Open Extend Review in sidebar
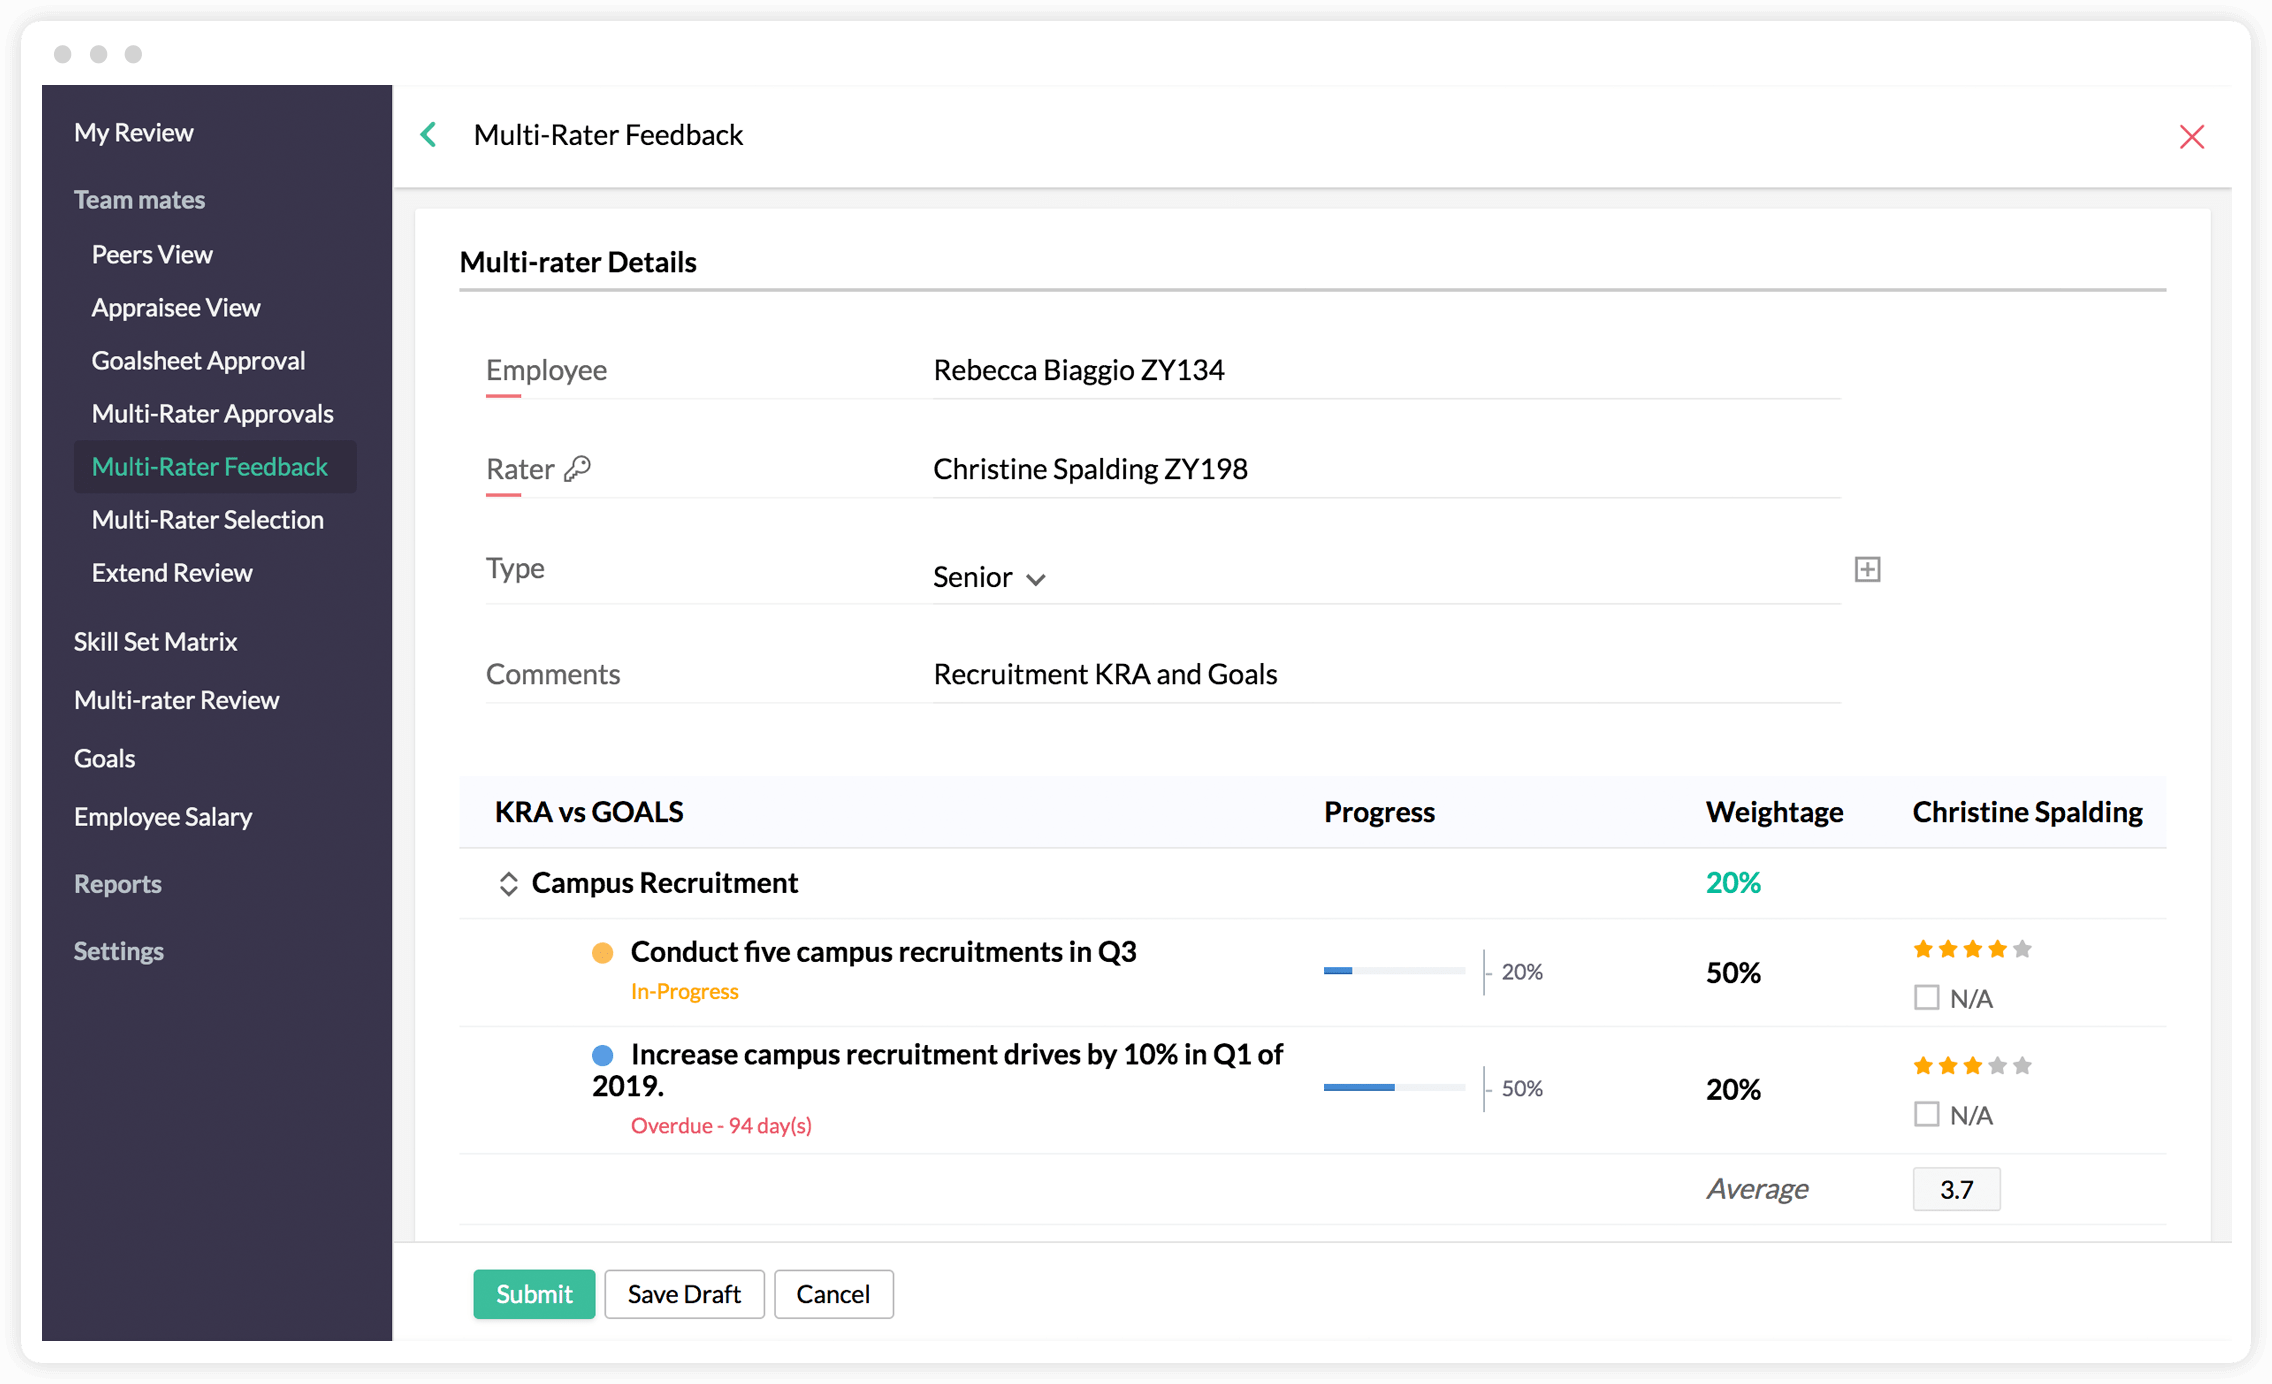2272x1384 pixels. click(x=172, y=572)
